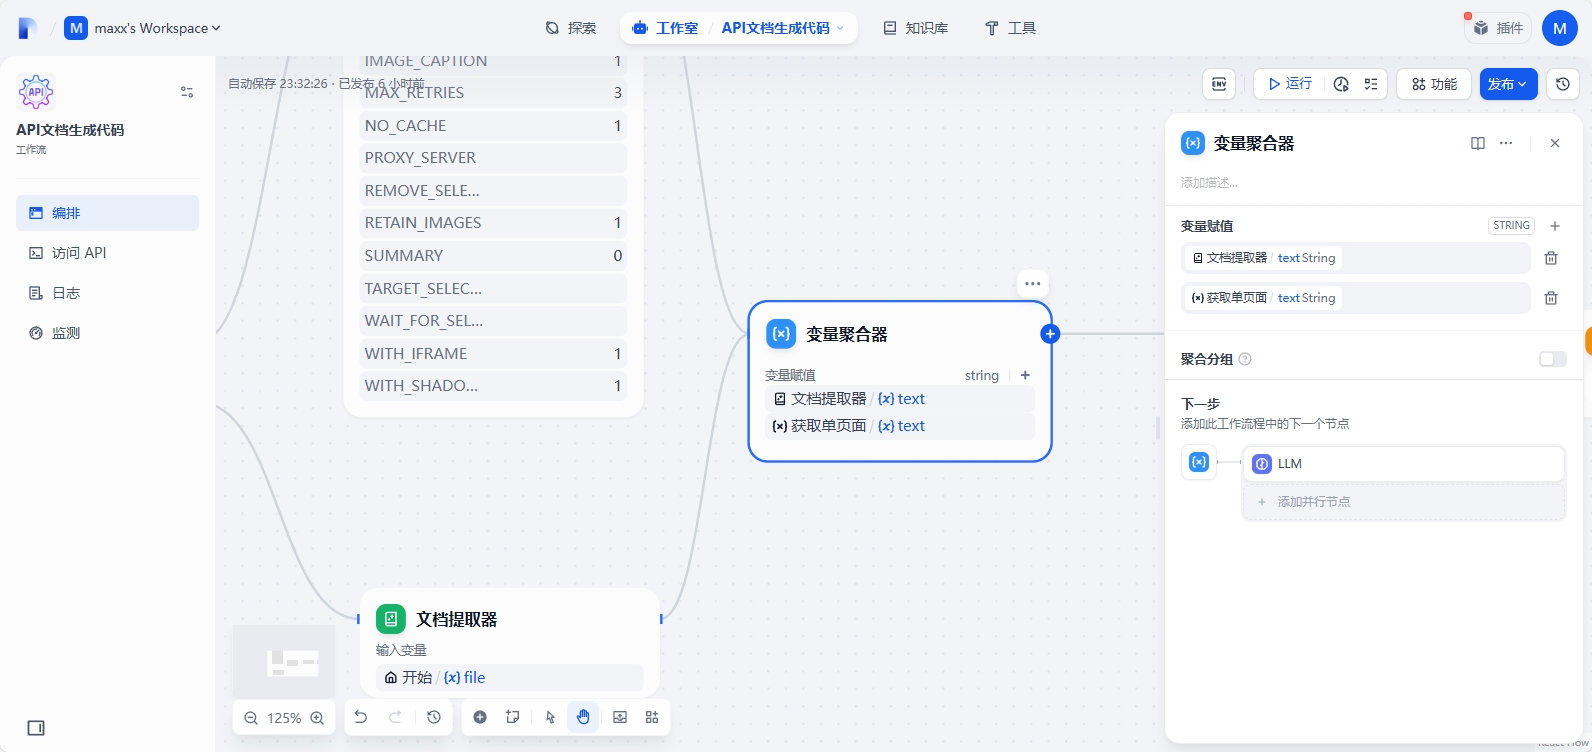The height and width of the screenshot is (752, 1592).
Task: Select the LLM next-step node
Action: click(x=1404, y=464)
